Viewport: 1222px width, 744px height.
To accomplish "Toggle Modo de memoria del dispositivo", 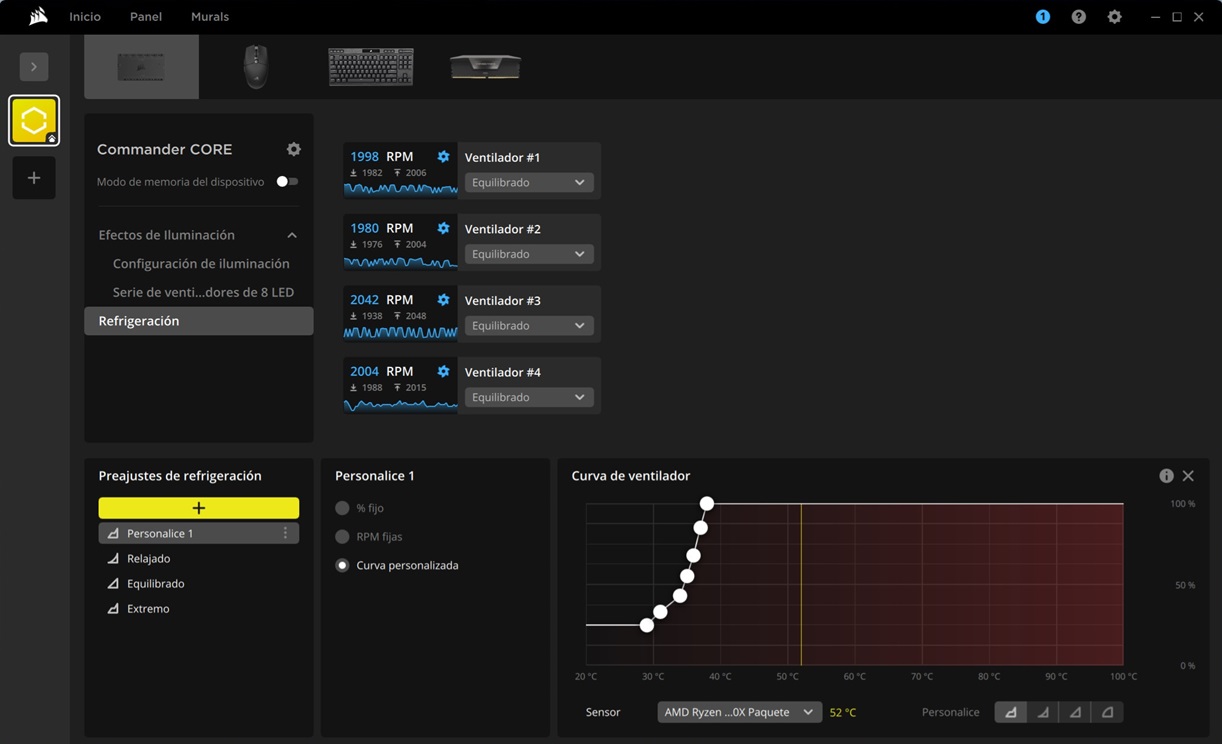I will [287, 182].
